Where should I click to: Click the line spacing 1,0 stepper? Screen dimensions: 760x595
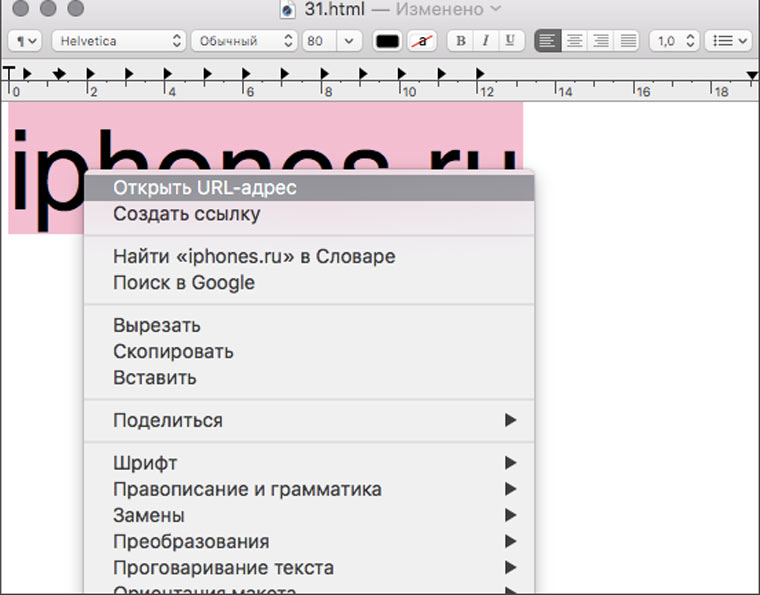click(x=674, y=41)
